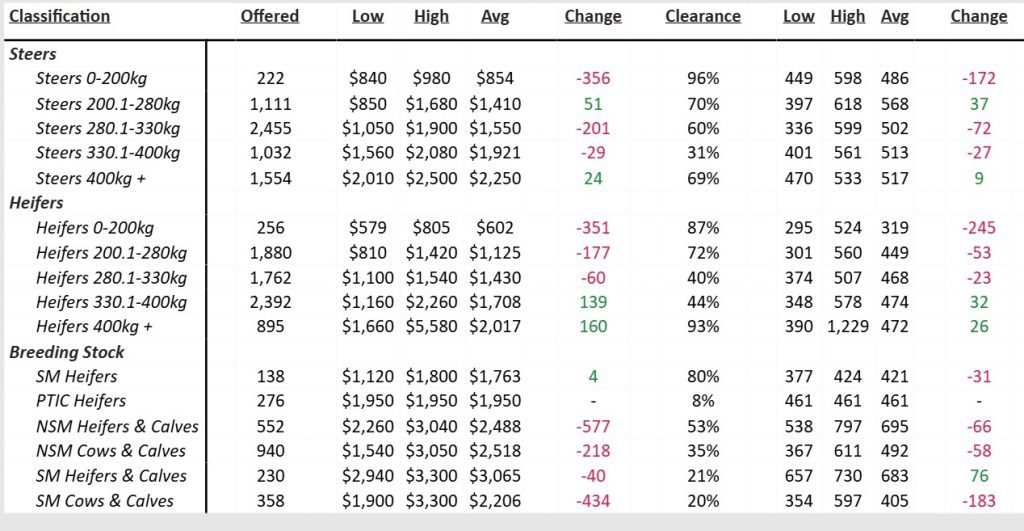Click the -577 change value
Screen dimensions: 1024x531
(x=593, y=426)
